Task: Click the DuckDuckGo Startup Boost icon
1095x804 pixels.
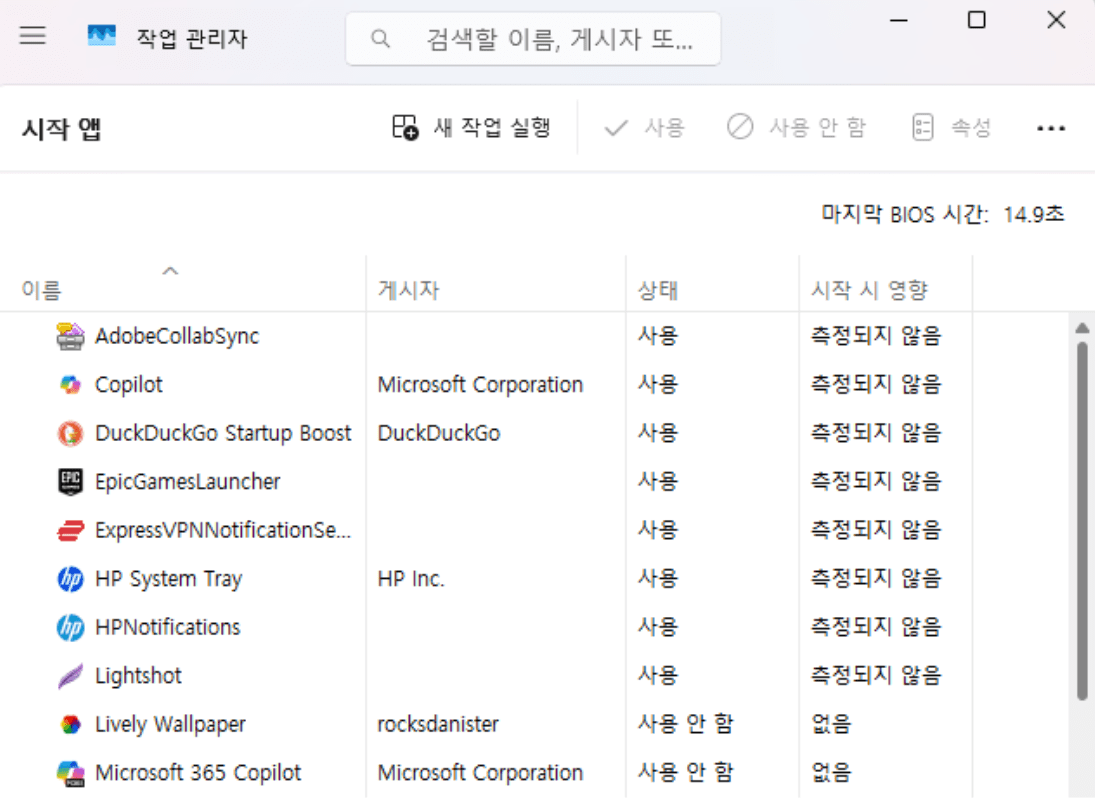Action: tap(68, 433)
